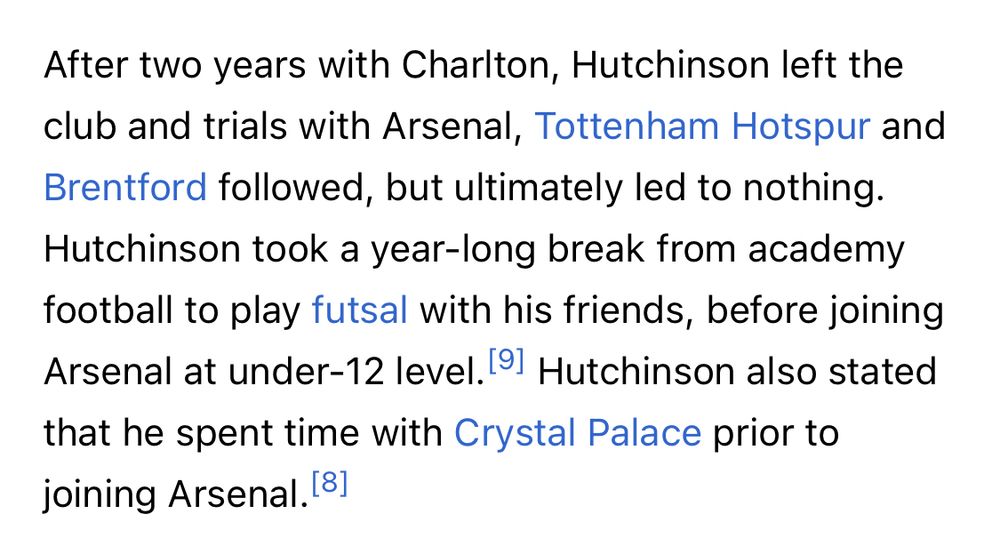Place cursor on "year-long" text
Image resolution: width=1000 pixels, height=548 pixels.
[453, 250]
